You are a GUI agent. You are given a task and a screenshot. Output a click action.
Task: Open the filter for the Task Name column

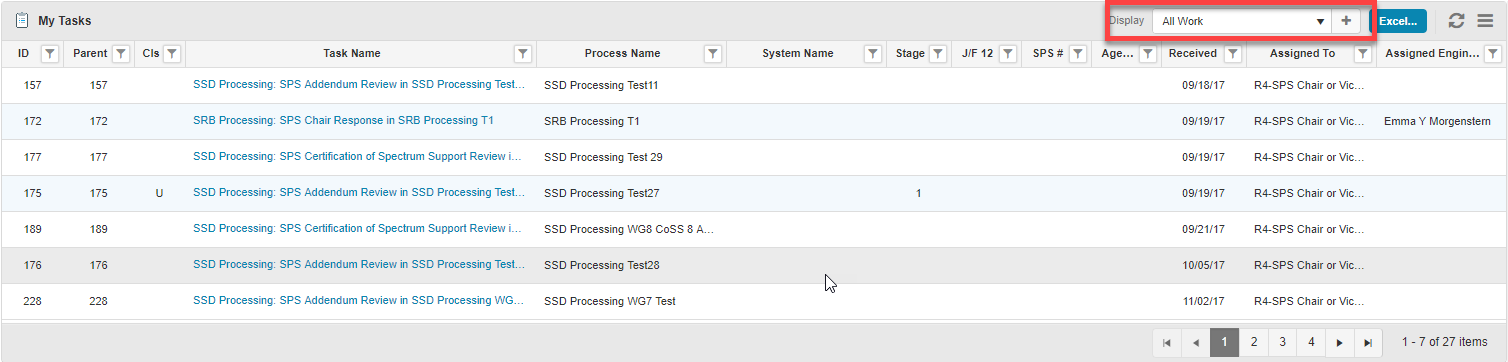[522, 54]
